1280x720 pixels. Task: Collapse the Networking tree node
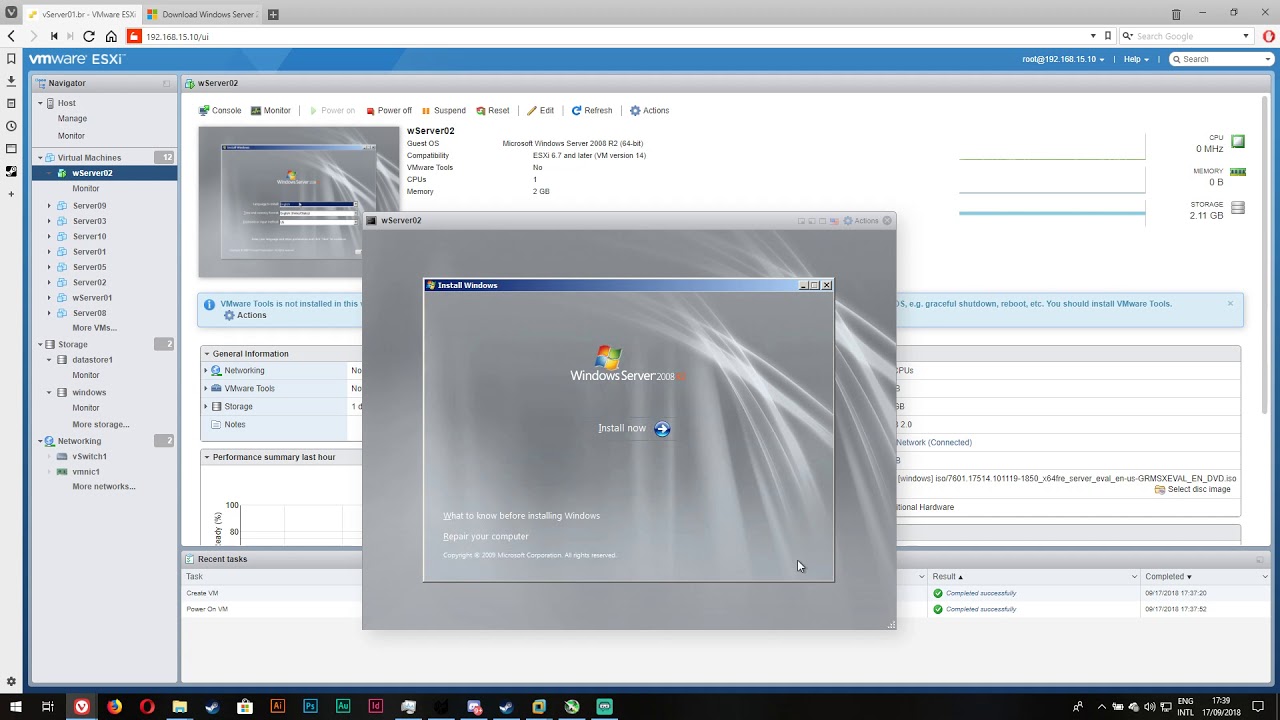[41, 441]
